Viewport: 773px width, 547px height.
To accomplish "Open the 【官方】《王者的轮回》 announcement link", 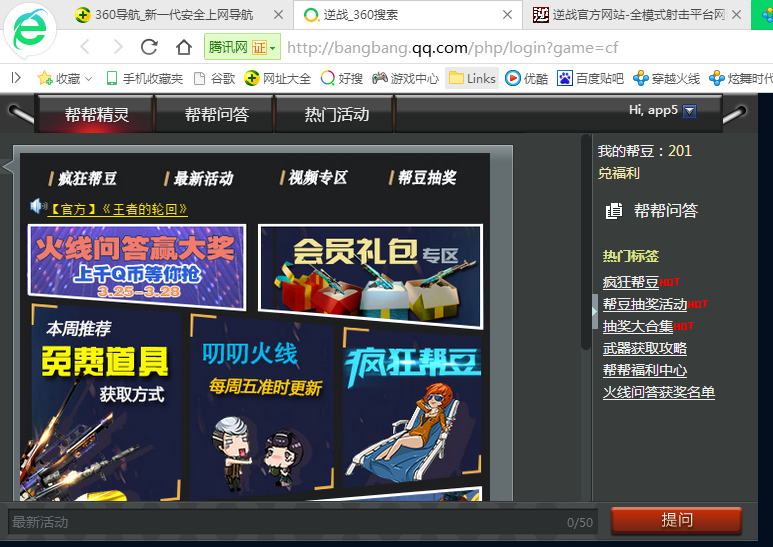I will click(117, 209).
